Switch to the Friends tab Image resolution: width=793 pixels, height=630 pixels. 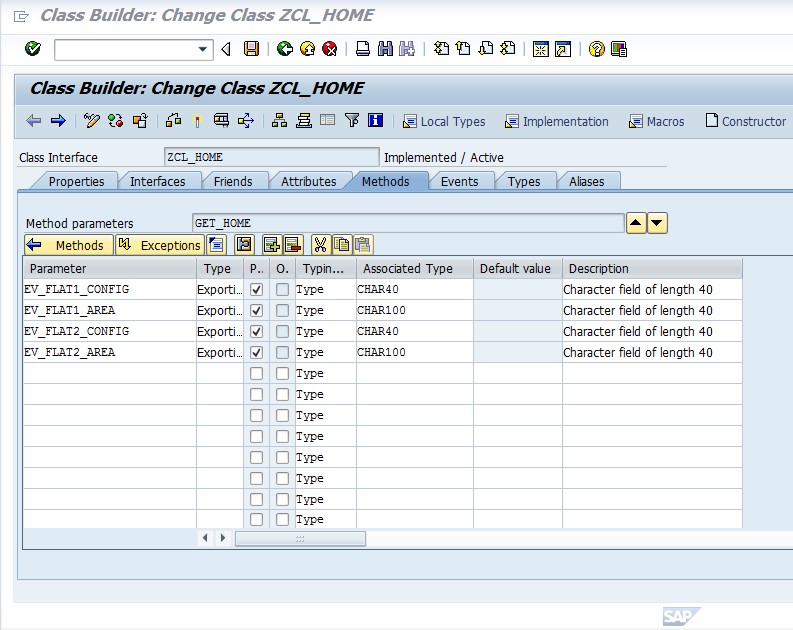coord(233,182)
